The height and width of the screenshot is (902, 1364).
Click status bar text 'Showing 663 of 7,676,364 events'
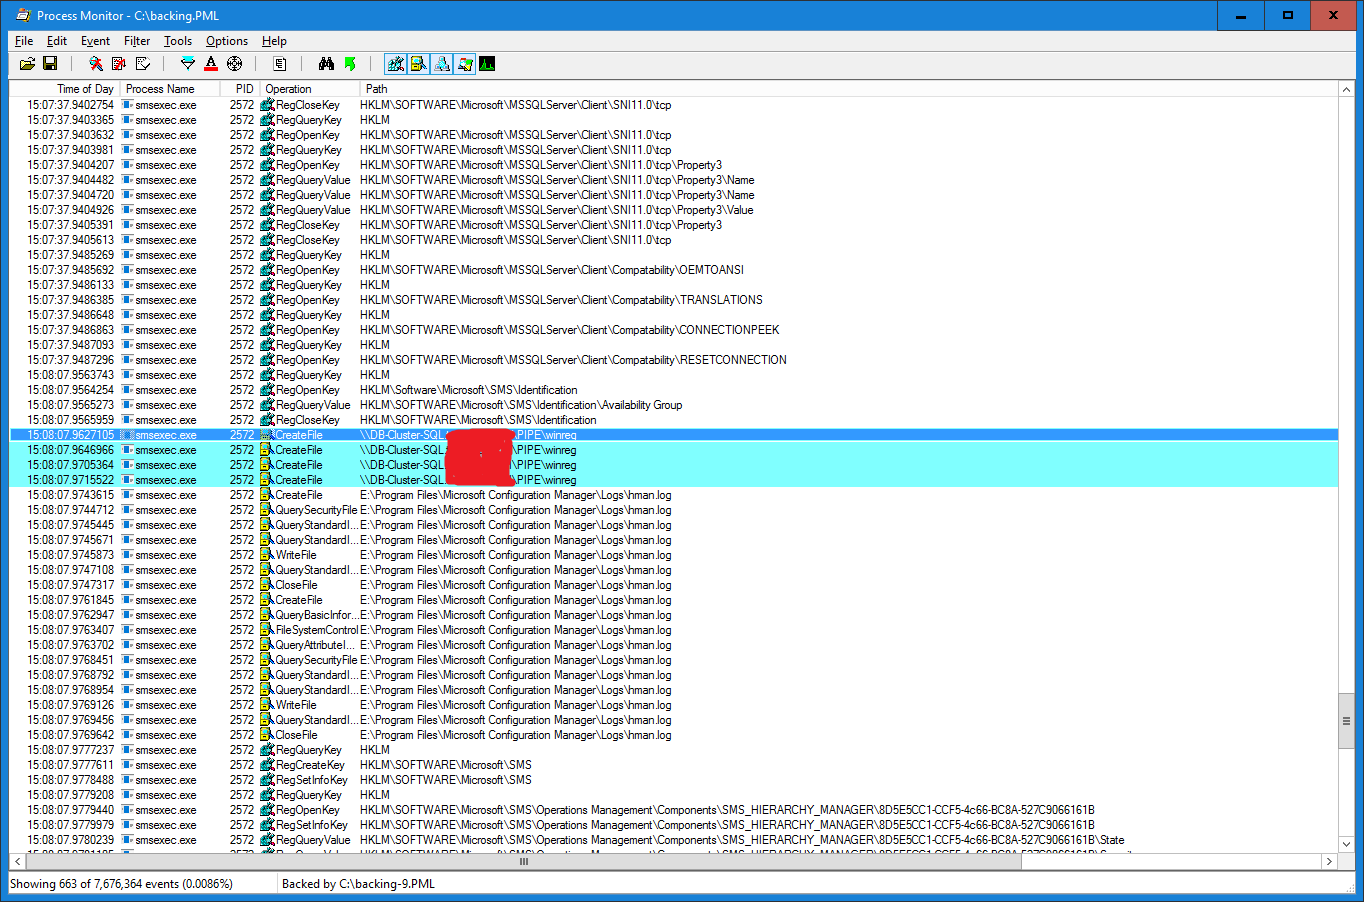121,884
